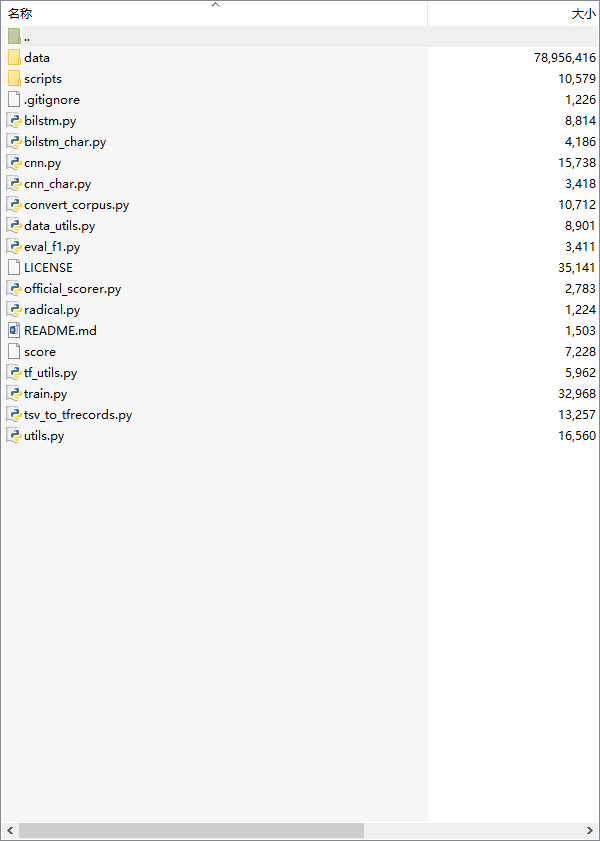The image size is (600, 841).
Task: Click the scroll right arrow
Action: [x=590, y=831]
